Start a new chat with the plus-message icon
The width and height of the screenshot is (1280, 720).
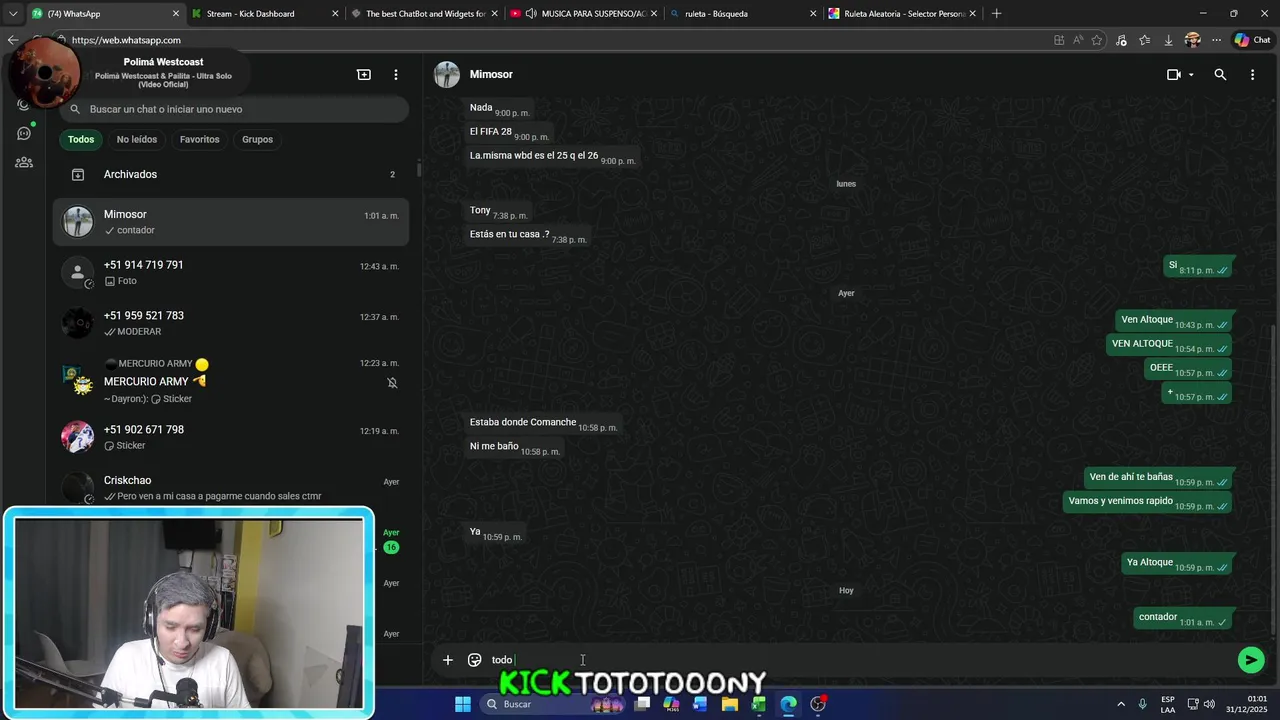pyautogui.click(x=364, y=75)
